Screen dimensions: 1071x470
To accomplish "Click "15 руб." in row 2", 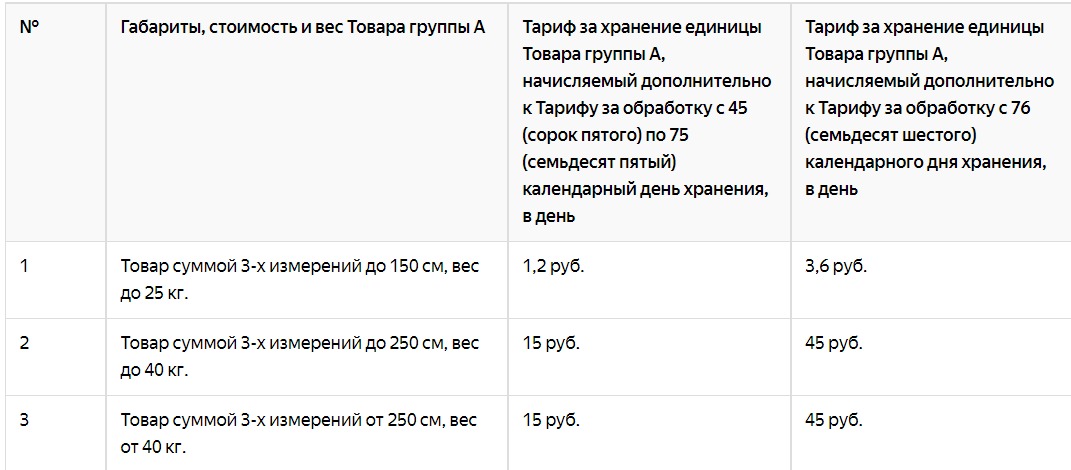I will point(551,344).
